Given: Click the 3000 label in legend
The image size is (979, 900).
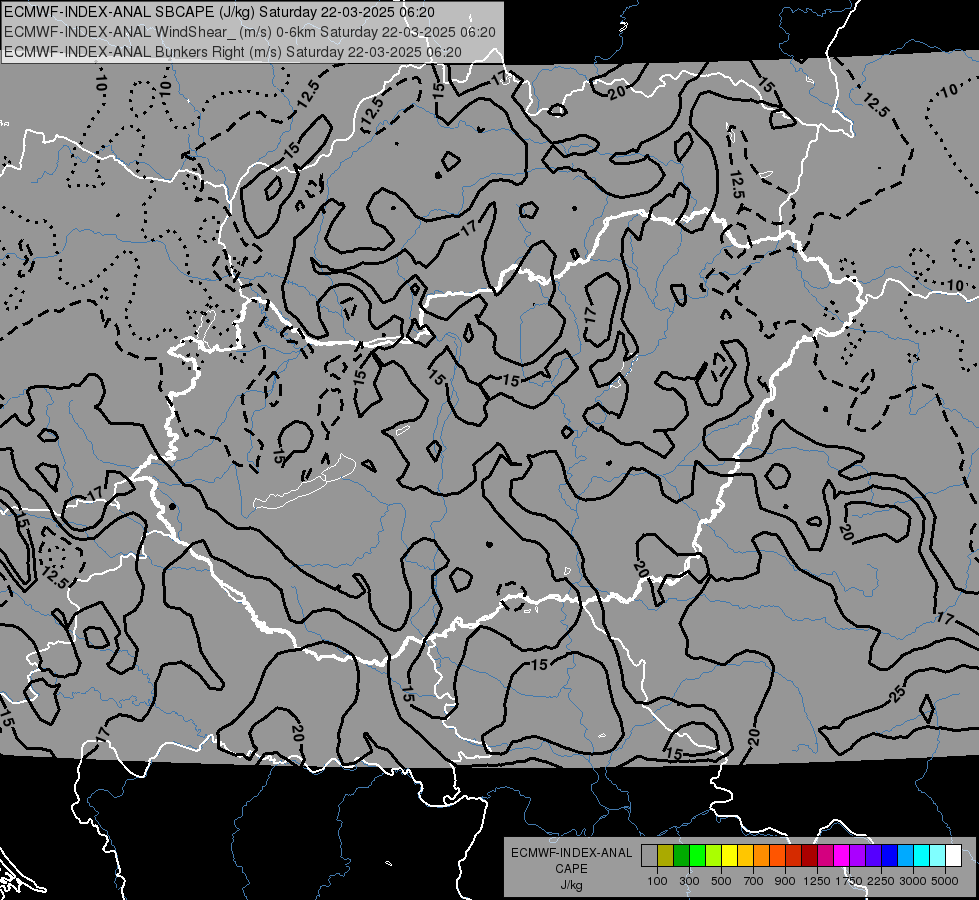Looking at the screenshot, I should (x=913, y=881).
